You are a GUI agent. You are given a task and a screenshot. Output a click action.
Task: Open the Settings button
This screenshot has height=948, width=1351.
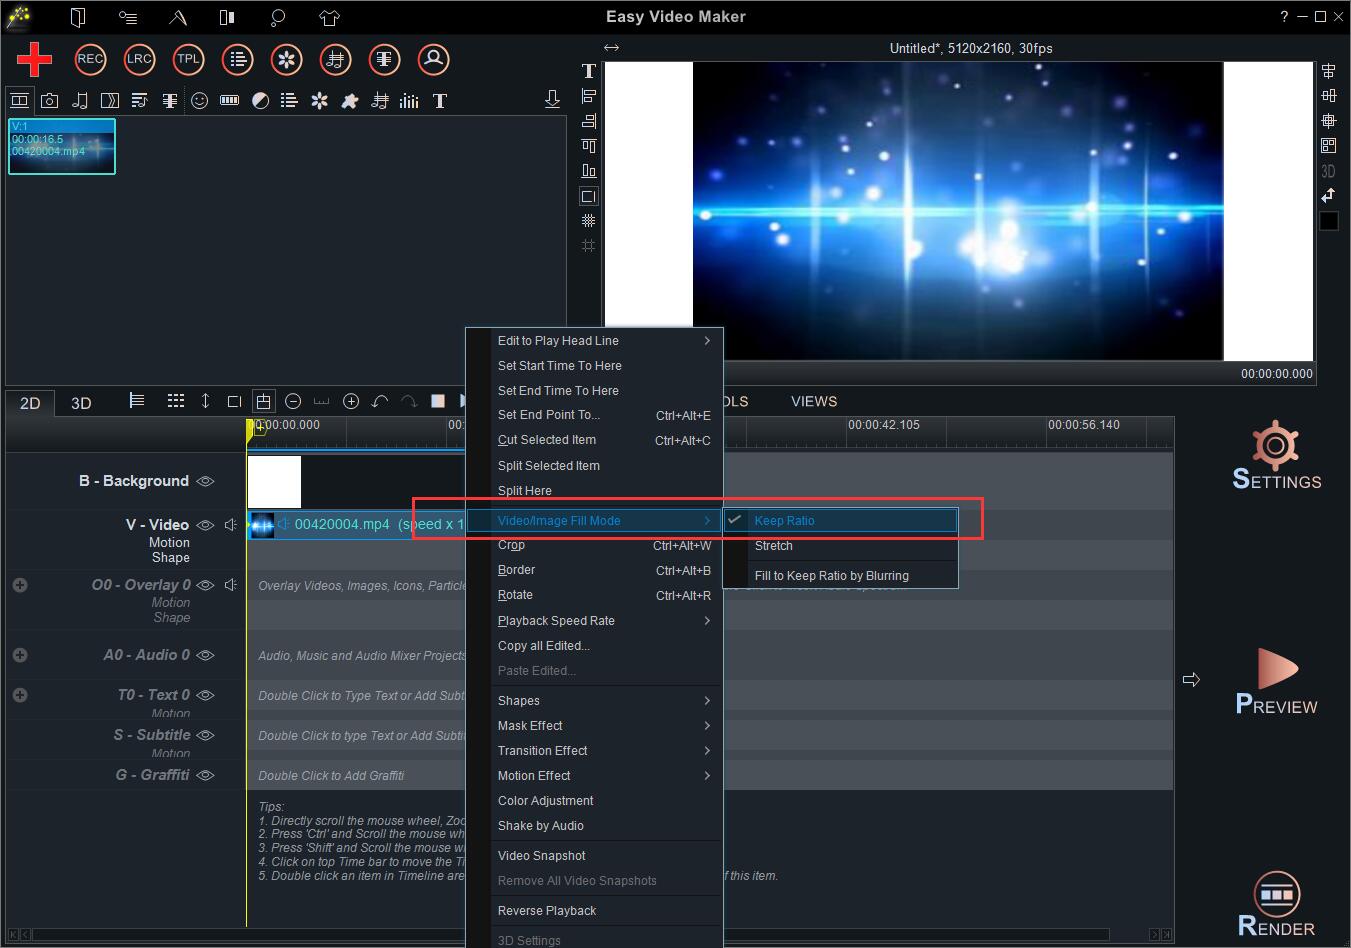[1277, 455]
